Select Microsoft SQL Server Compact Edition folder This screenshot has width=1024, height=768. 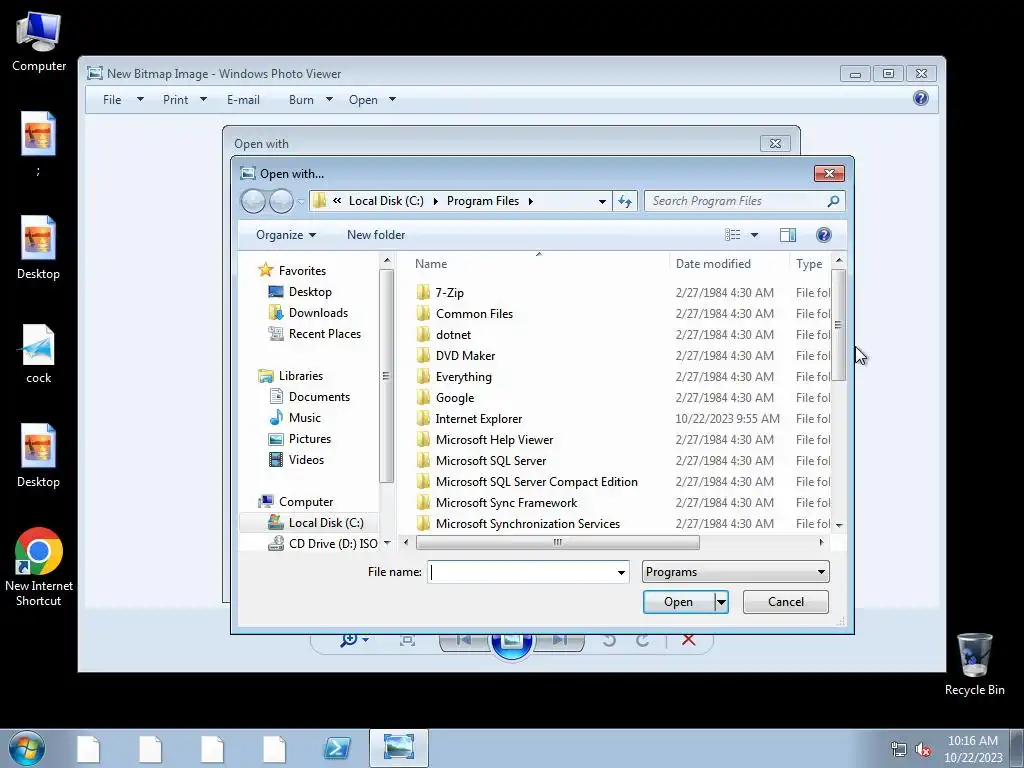coord(536,481)
